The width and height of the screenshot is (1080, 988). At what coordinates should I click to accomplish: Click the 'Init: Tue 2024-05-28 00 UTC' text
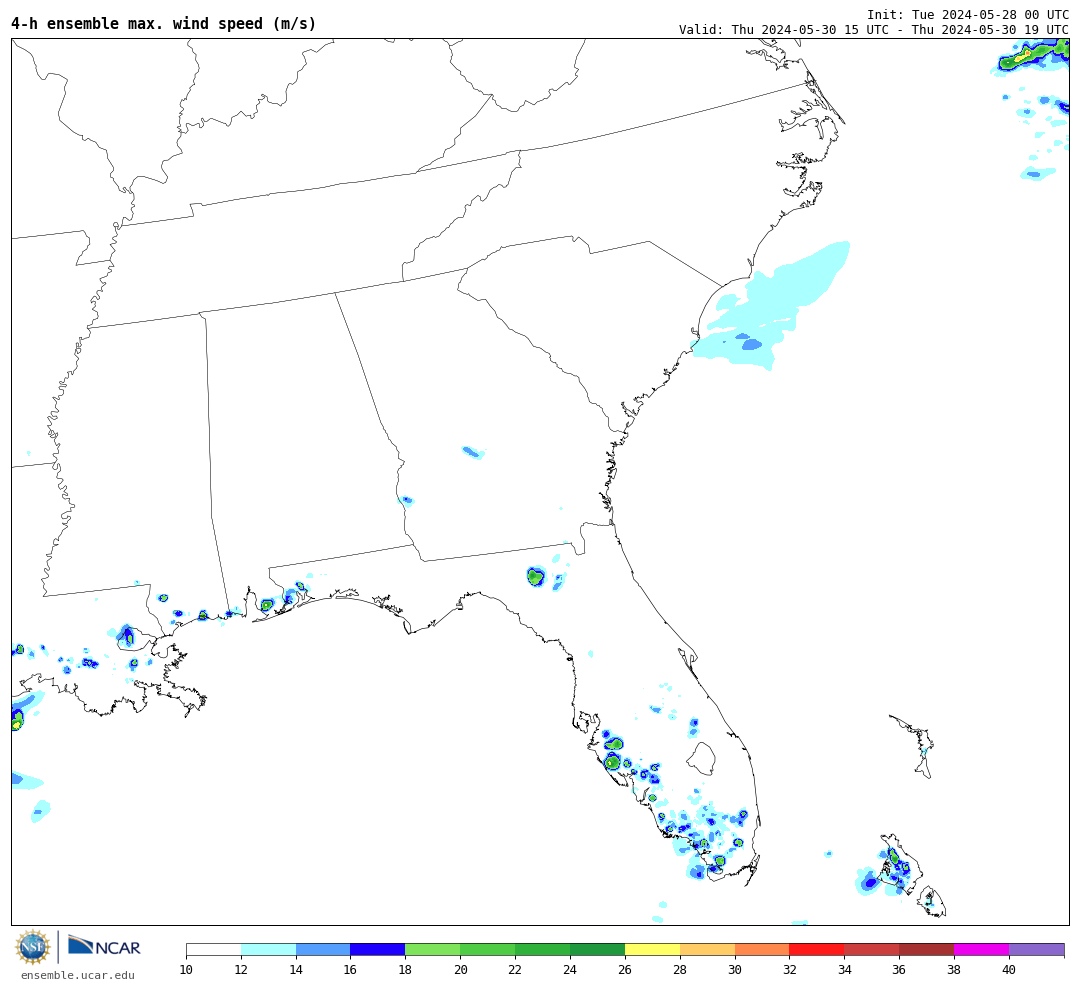[968, 14]
